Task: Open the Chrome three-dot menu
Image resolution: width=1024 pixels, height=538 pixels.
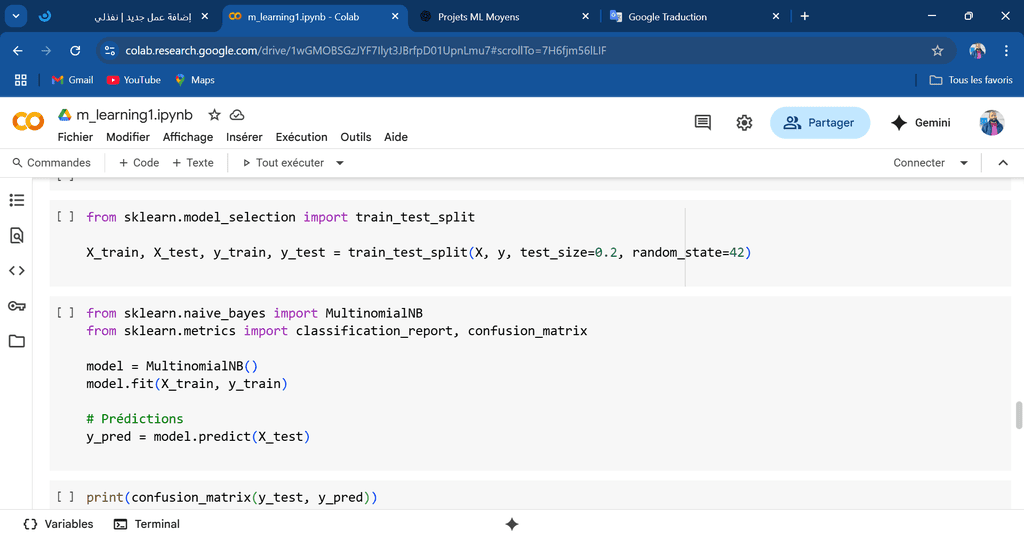Action: (1006, 51)
